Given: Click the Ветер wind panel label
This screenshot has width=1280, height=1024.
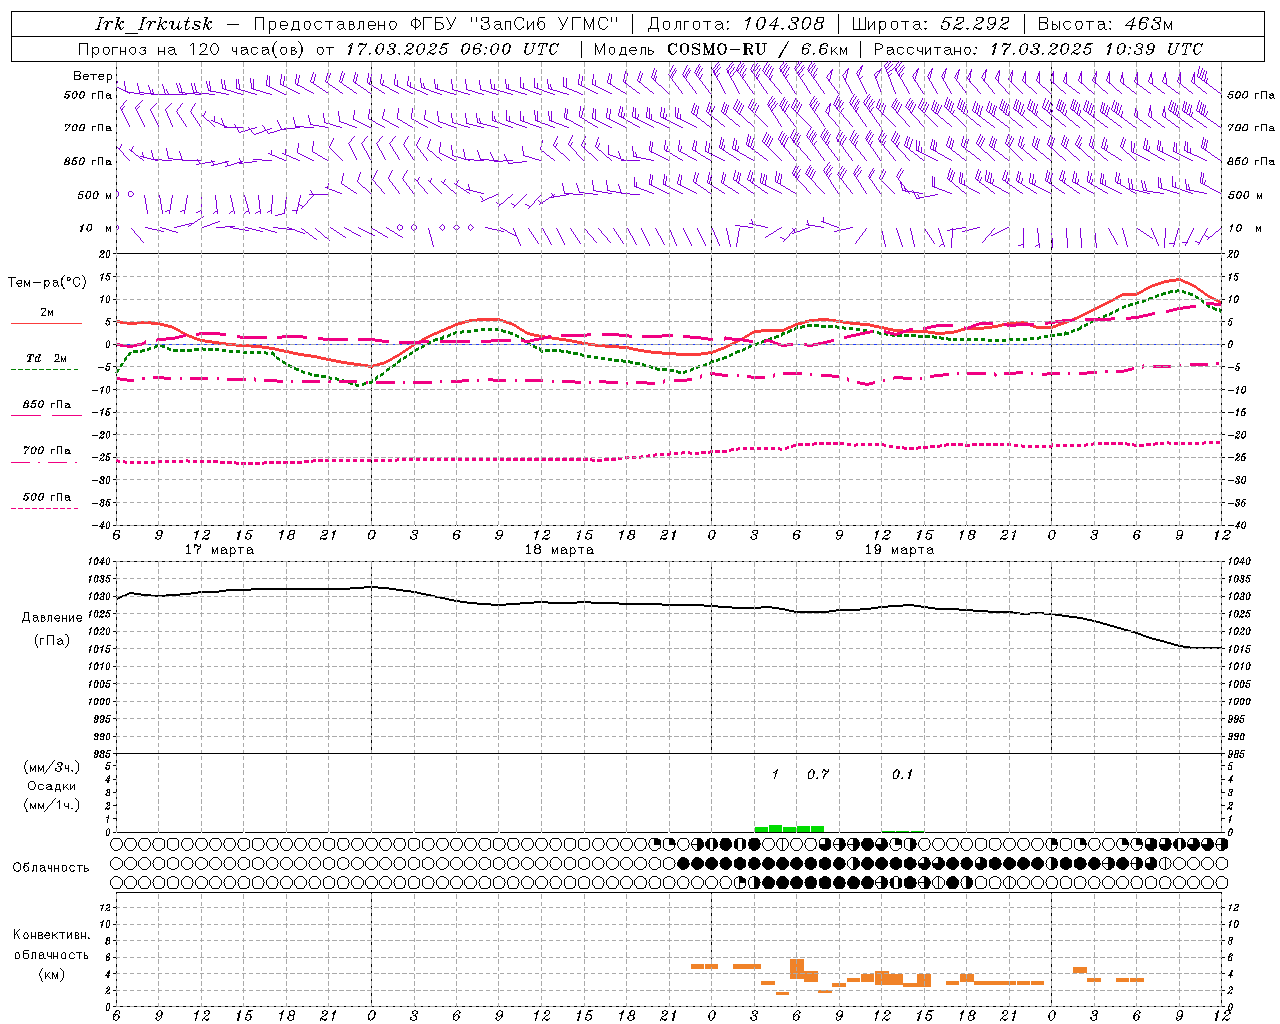Looking at the screenshot, I should [x=92, y=76].
